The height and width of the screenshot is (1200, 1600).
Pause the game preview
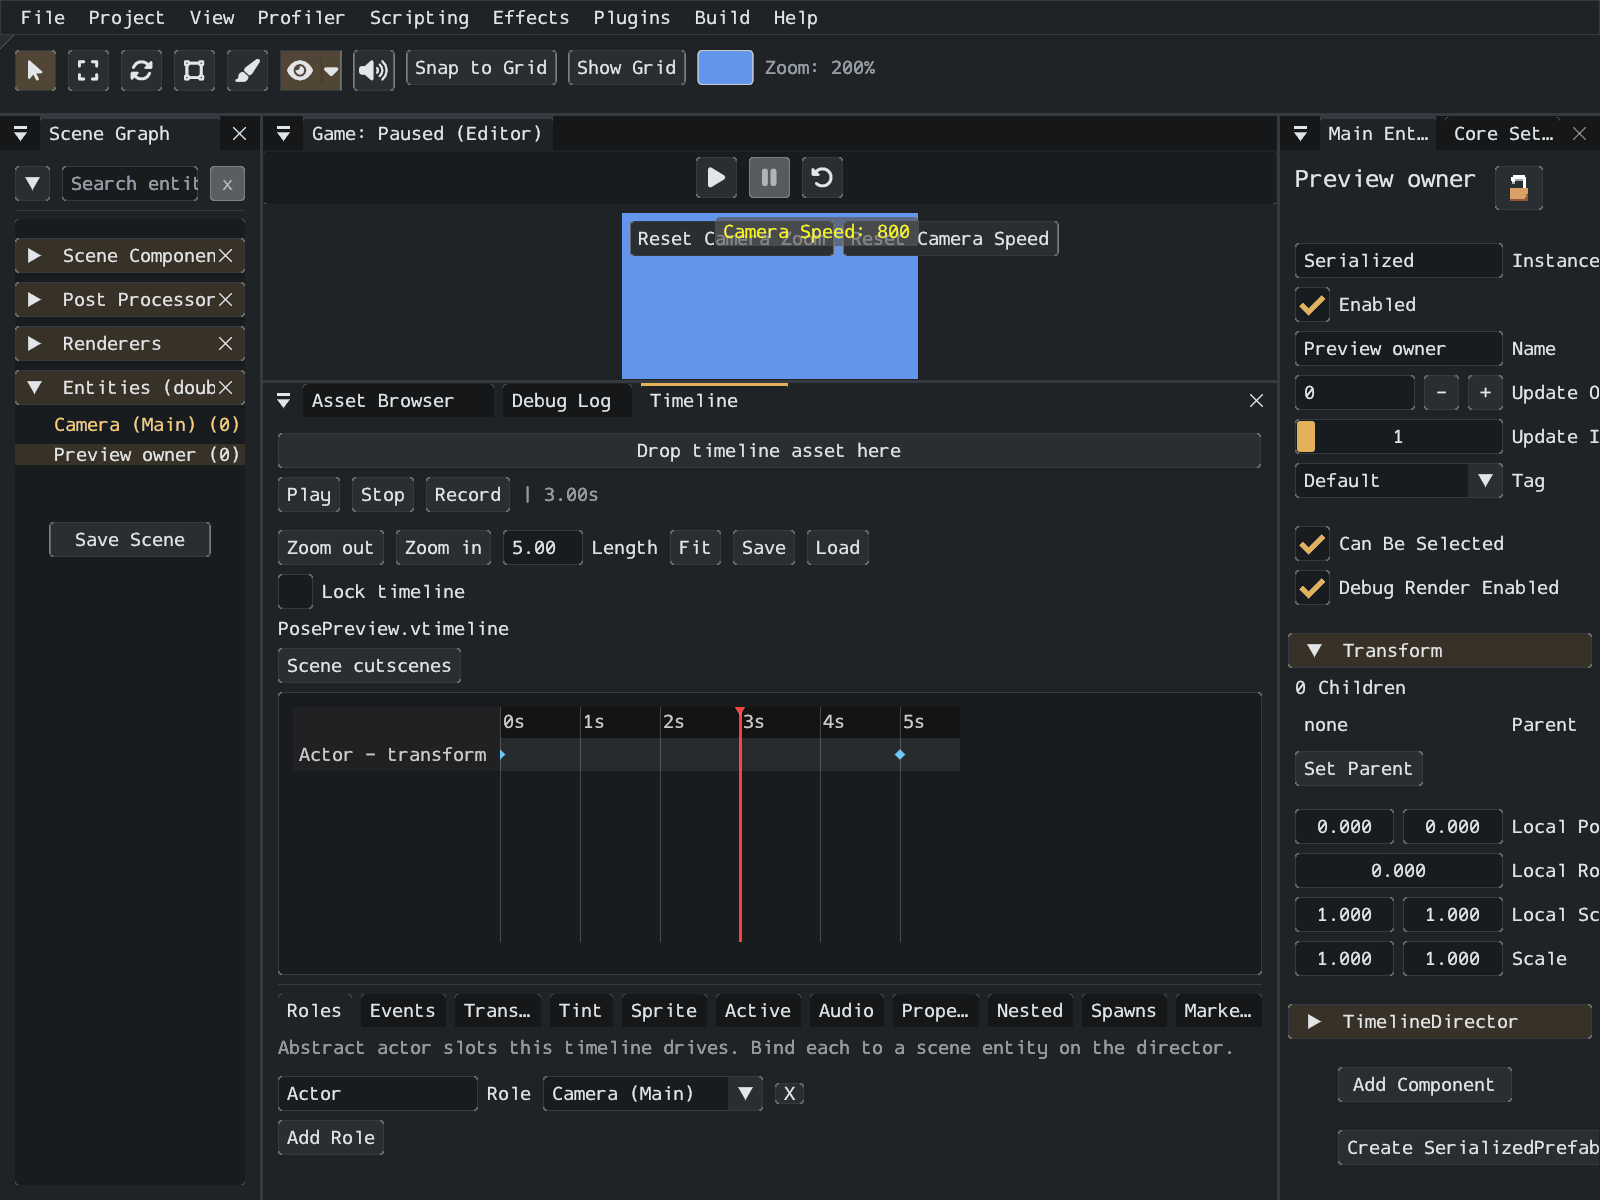769,178
